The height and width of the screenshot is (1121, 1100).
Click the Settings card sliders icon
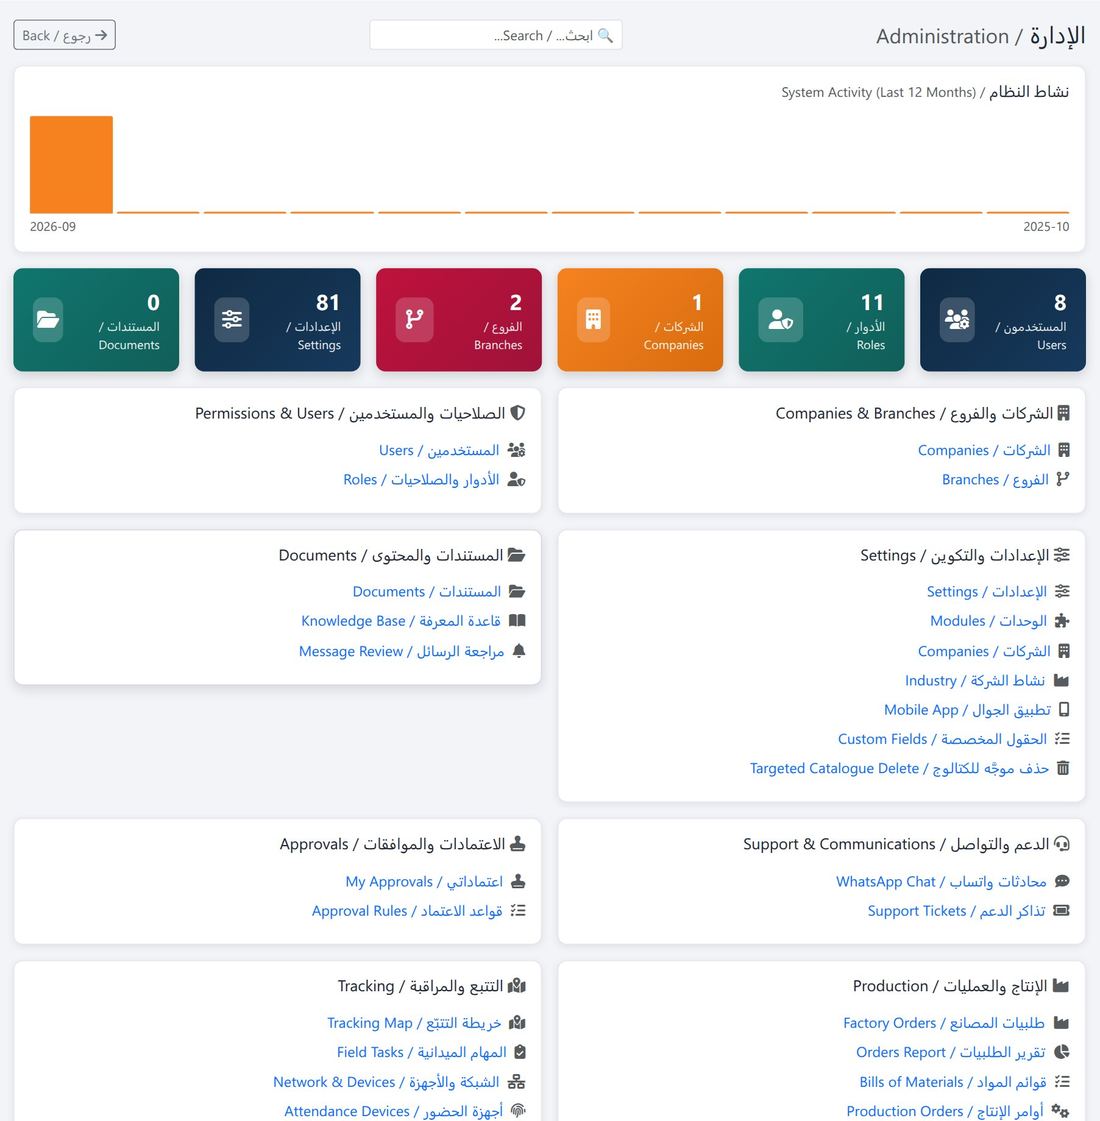(x=232, y=319)
